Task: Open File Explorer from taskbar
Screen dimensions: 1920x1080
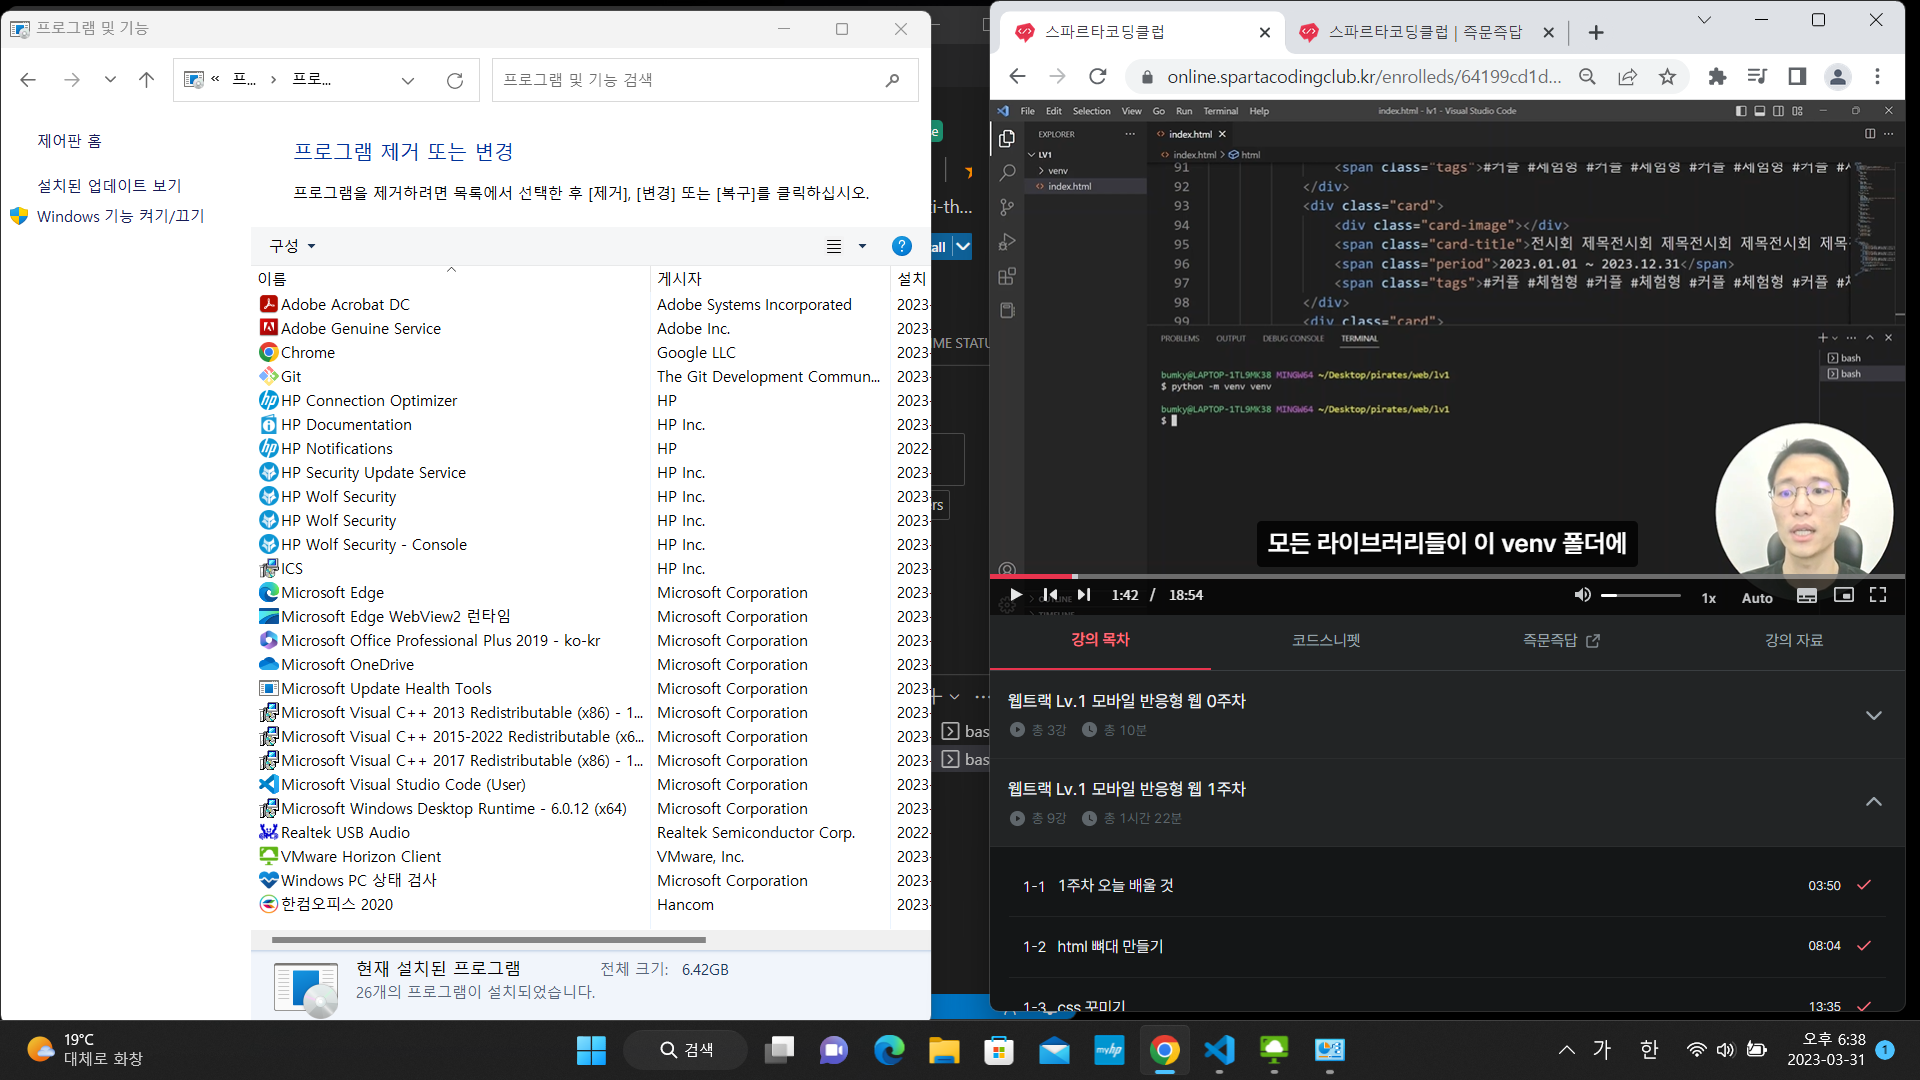Action: pyautogui.click(x=944, y=1050)
